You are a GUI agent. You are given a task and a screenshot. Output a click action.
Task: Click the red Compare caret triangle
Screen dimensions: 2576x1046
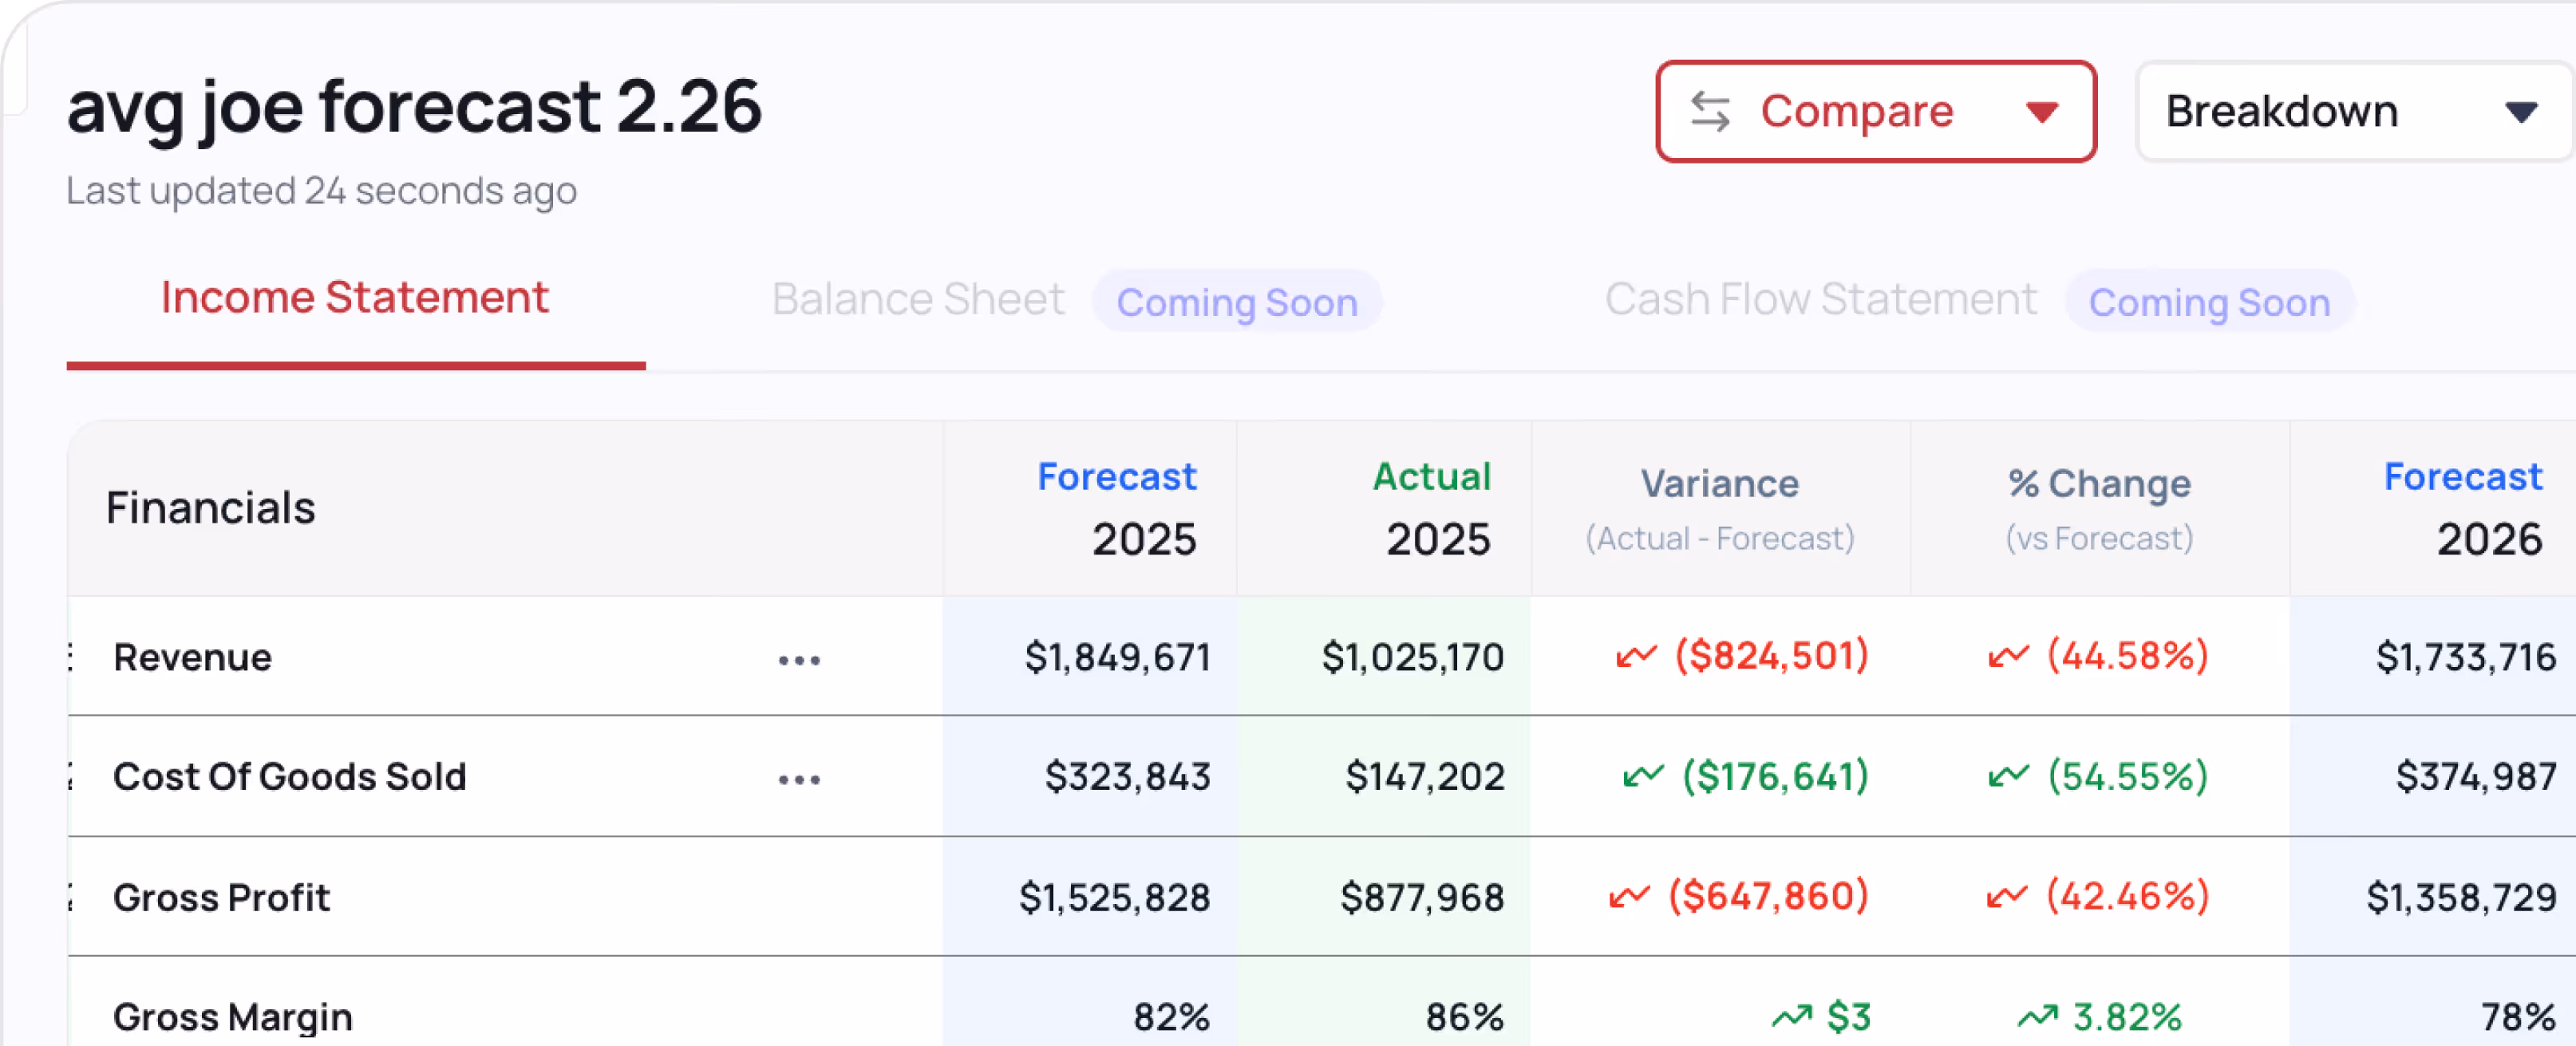(2041, 112)
